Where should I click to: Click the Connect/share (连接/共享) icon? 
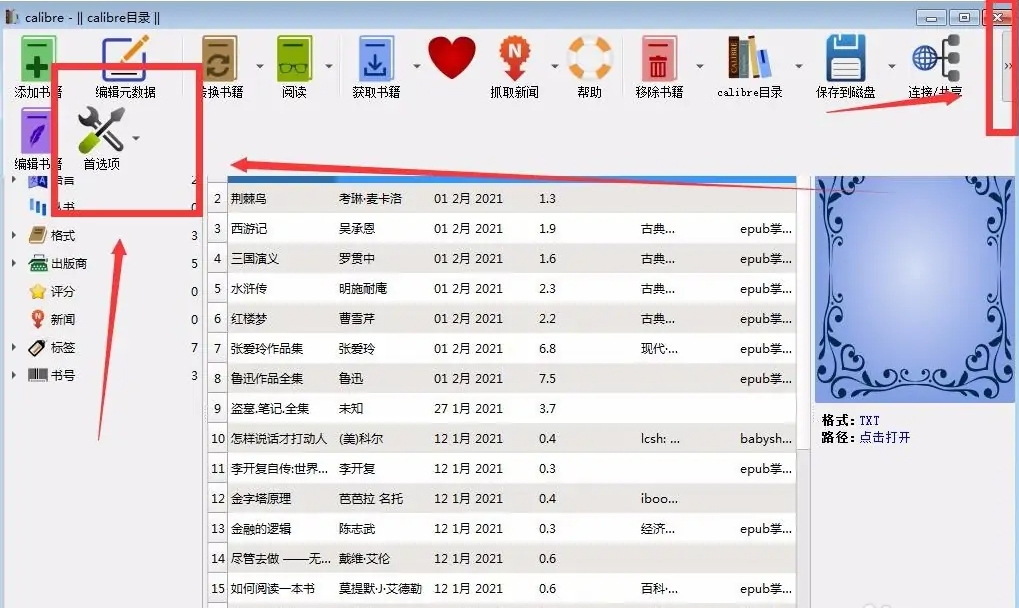click(936, 58)
